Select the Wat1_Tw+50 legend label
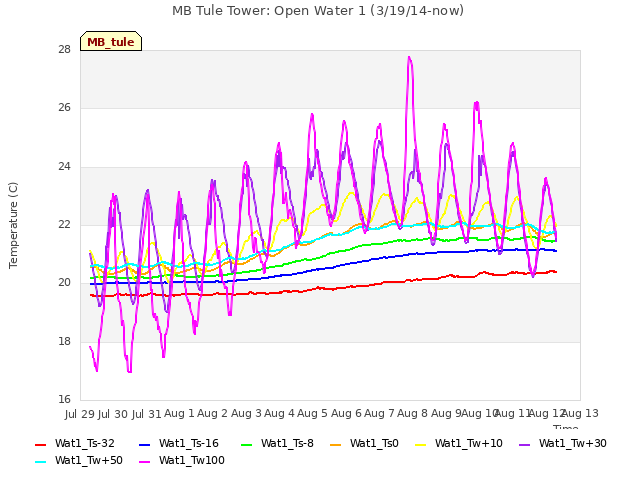This screenshot has height=480, width=640. [89, 460]
